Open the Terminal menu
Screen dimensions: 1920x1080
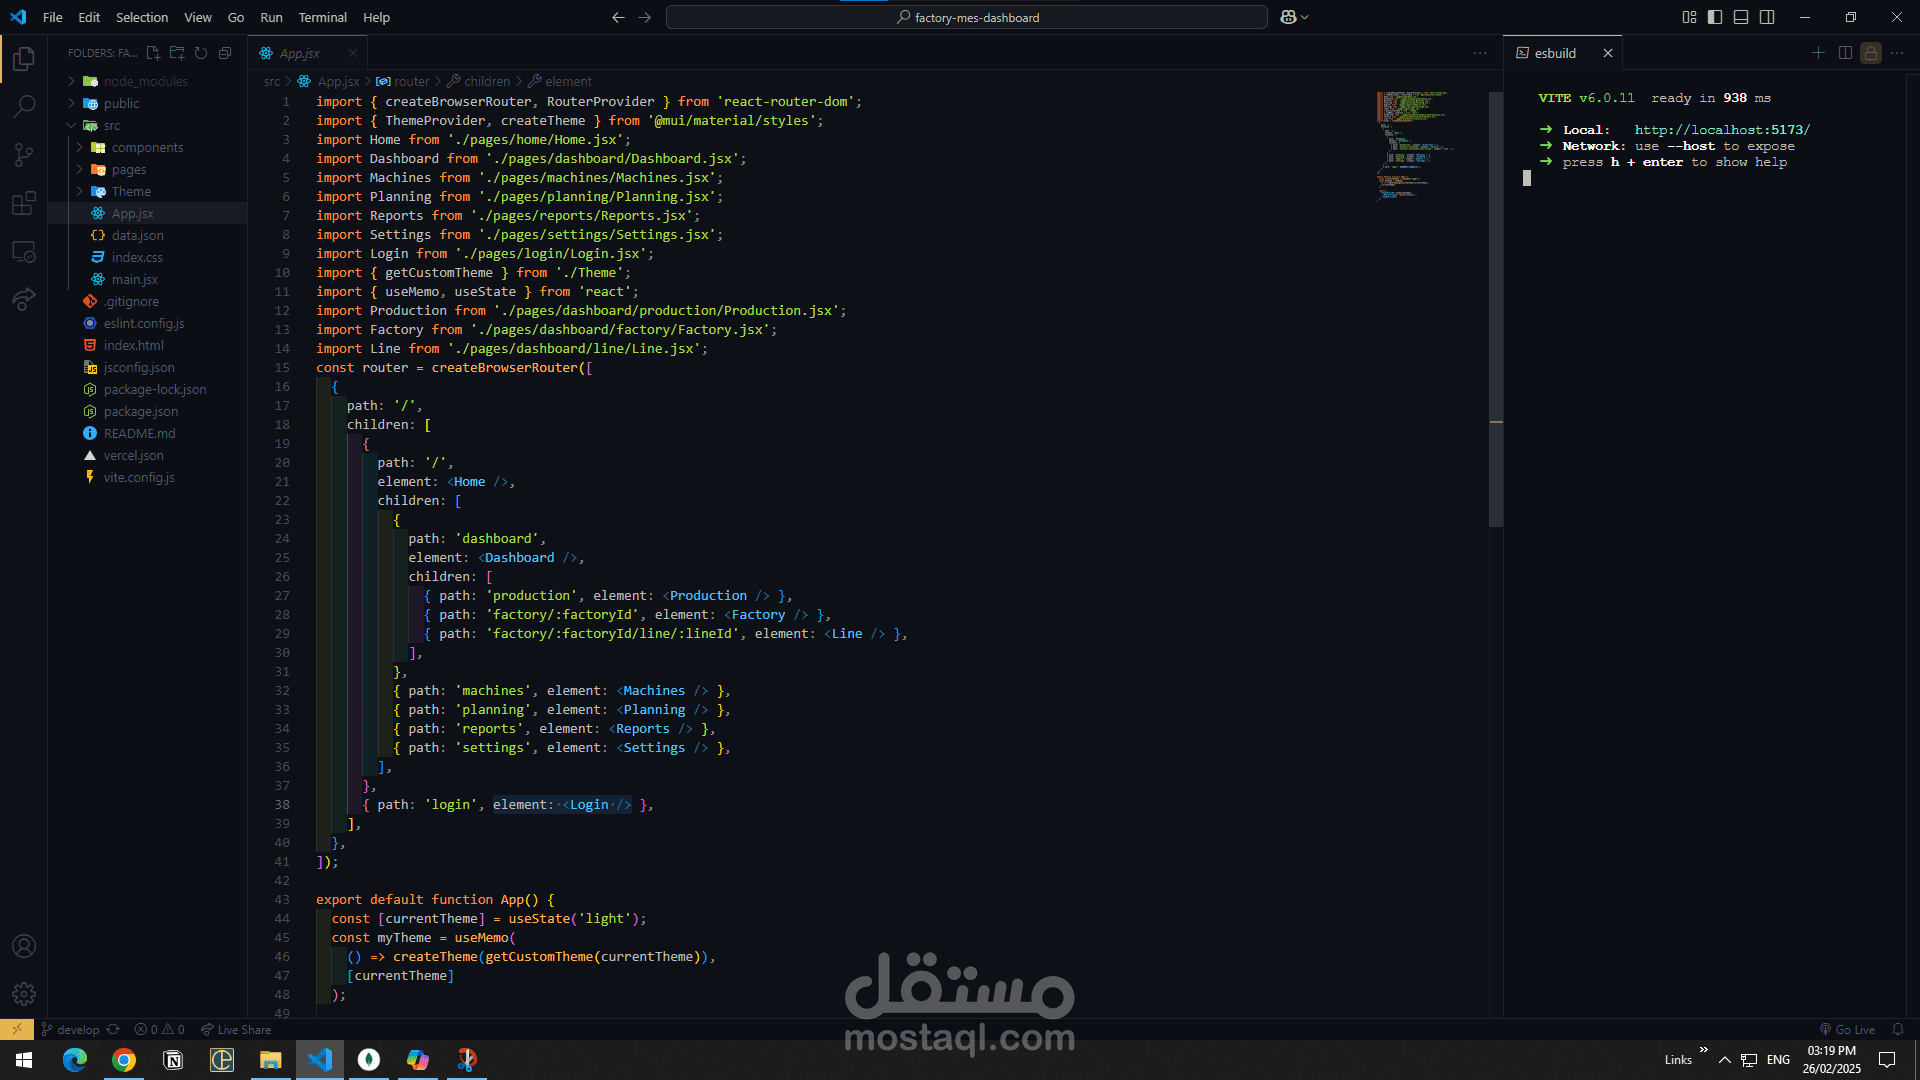(322, 17)
